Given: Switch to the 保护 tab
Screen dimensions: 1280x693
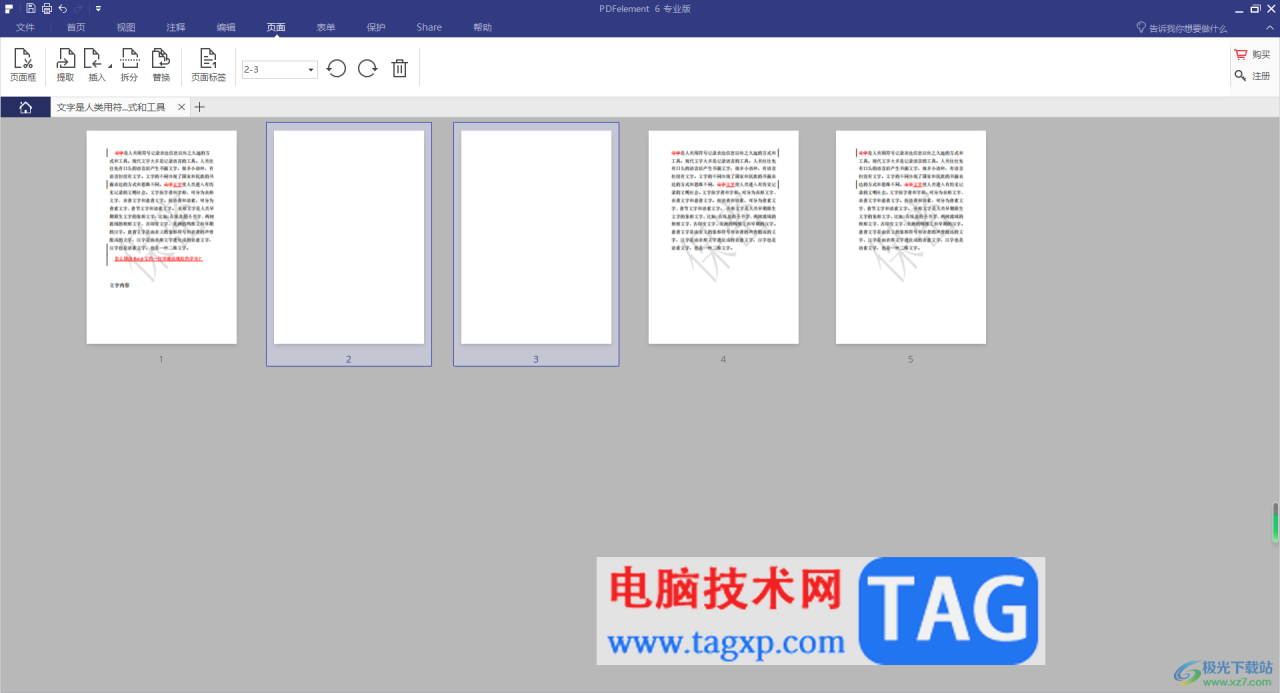Looking at the screenshot, I should [x=376, y=27].
